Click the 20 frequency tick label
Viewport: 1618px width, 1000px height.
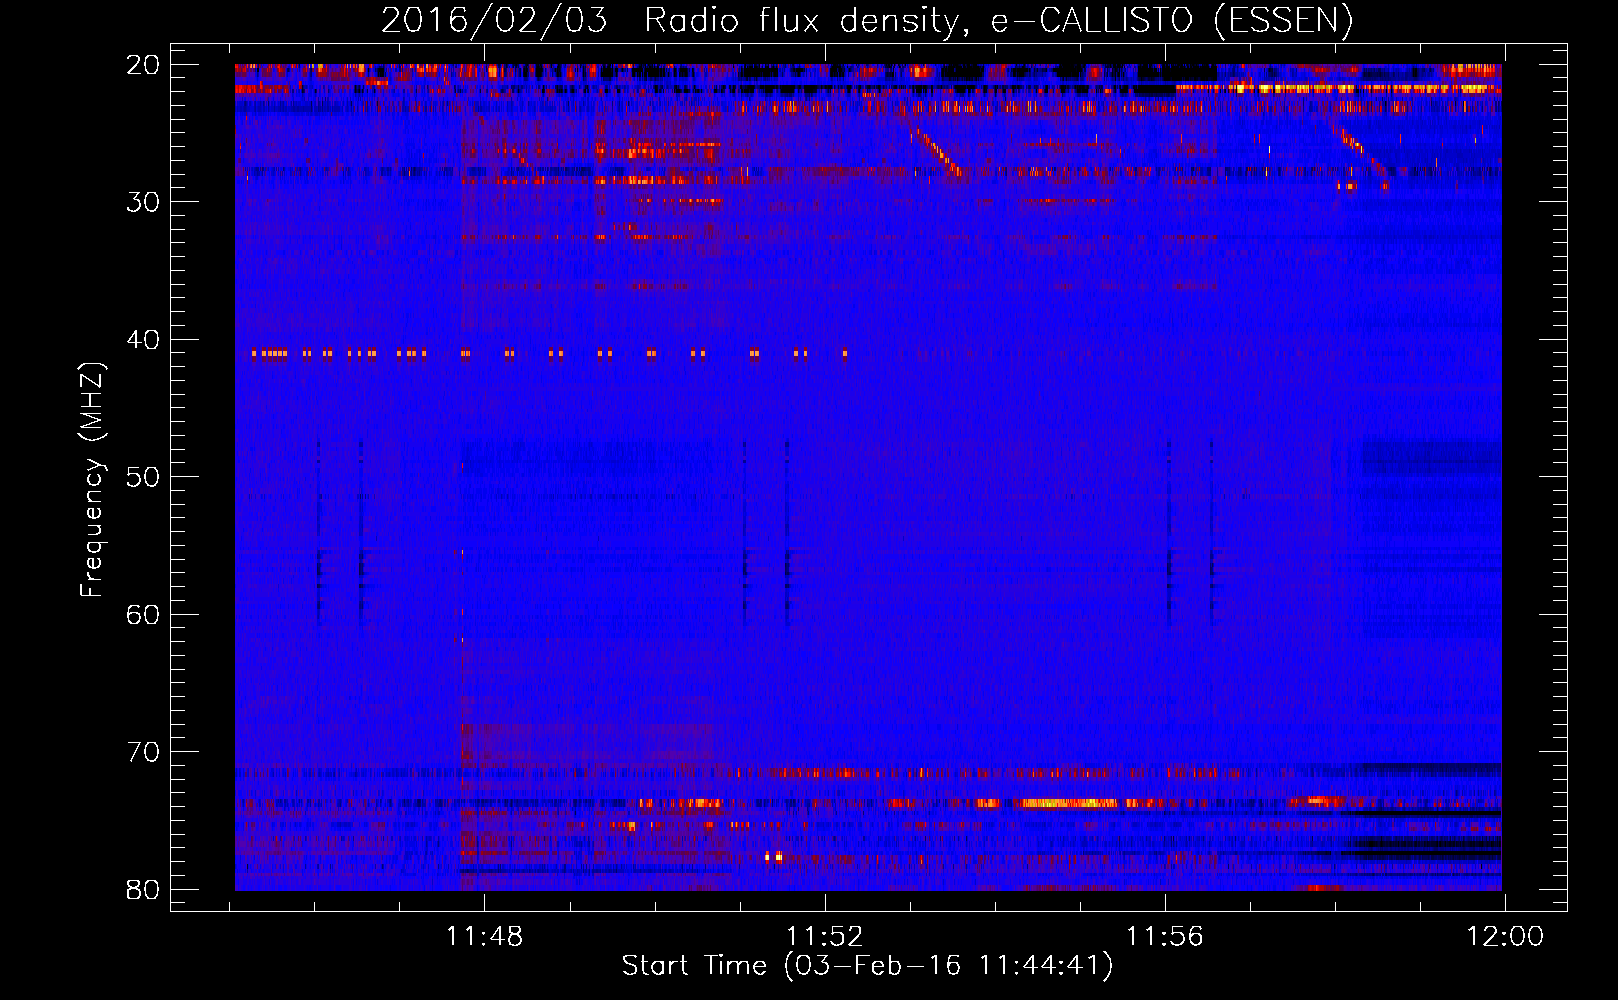tap(143, 65)
